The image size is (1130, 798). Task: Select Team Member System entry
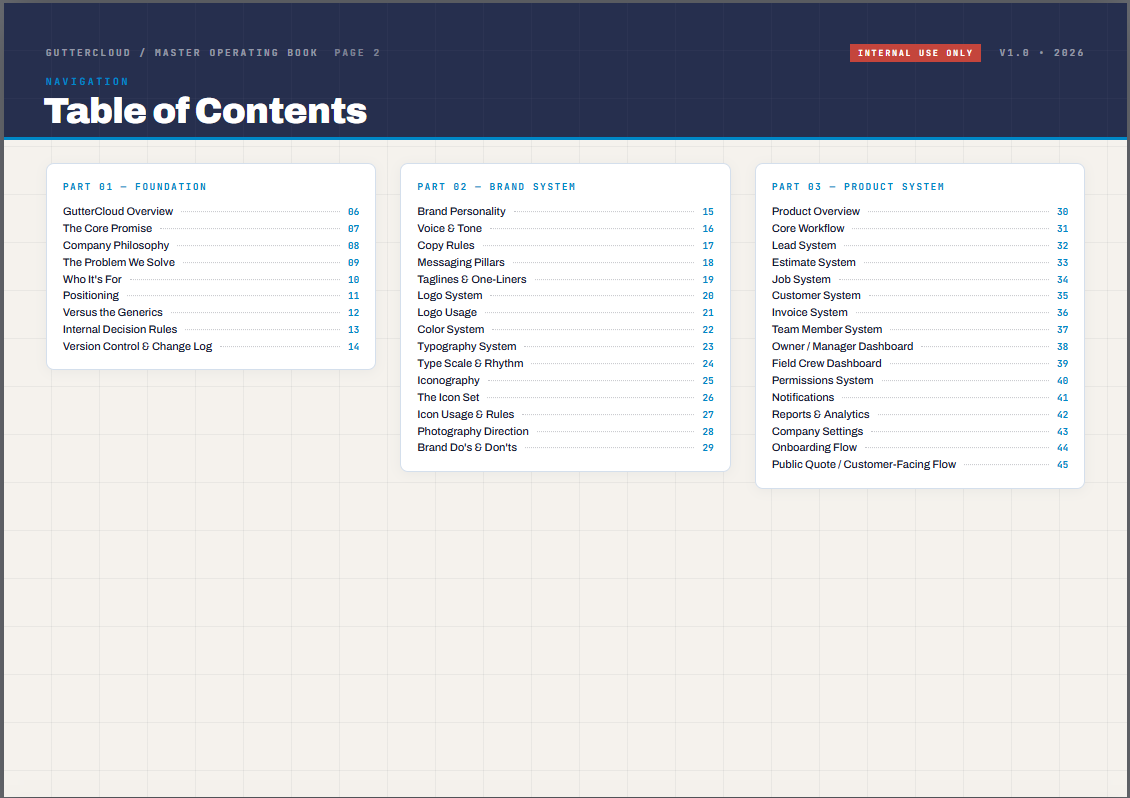[x=920, y=329]
